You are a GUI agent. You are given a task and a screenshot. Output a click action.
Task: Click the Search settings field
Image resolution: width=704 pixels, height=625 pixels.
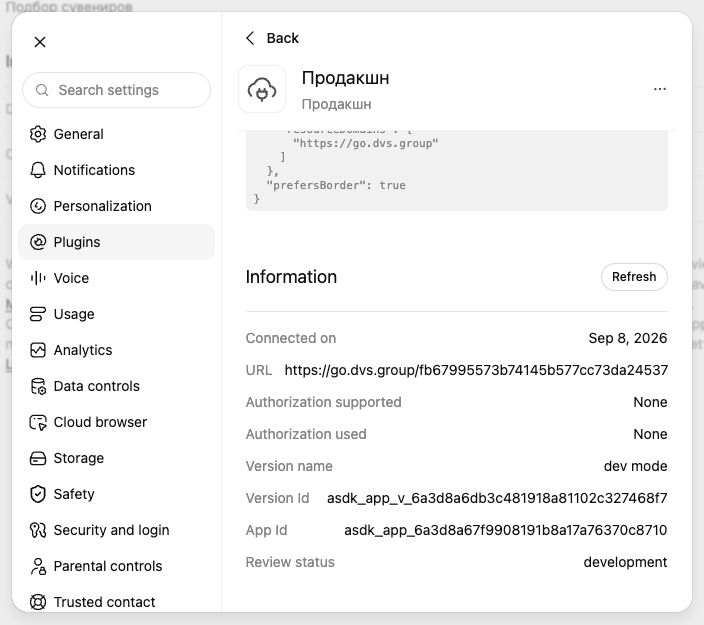116,90
